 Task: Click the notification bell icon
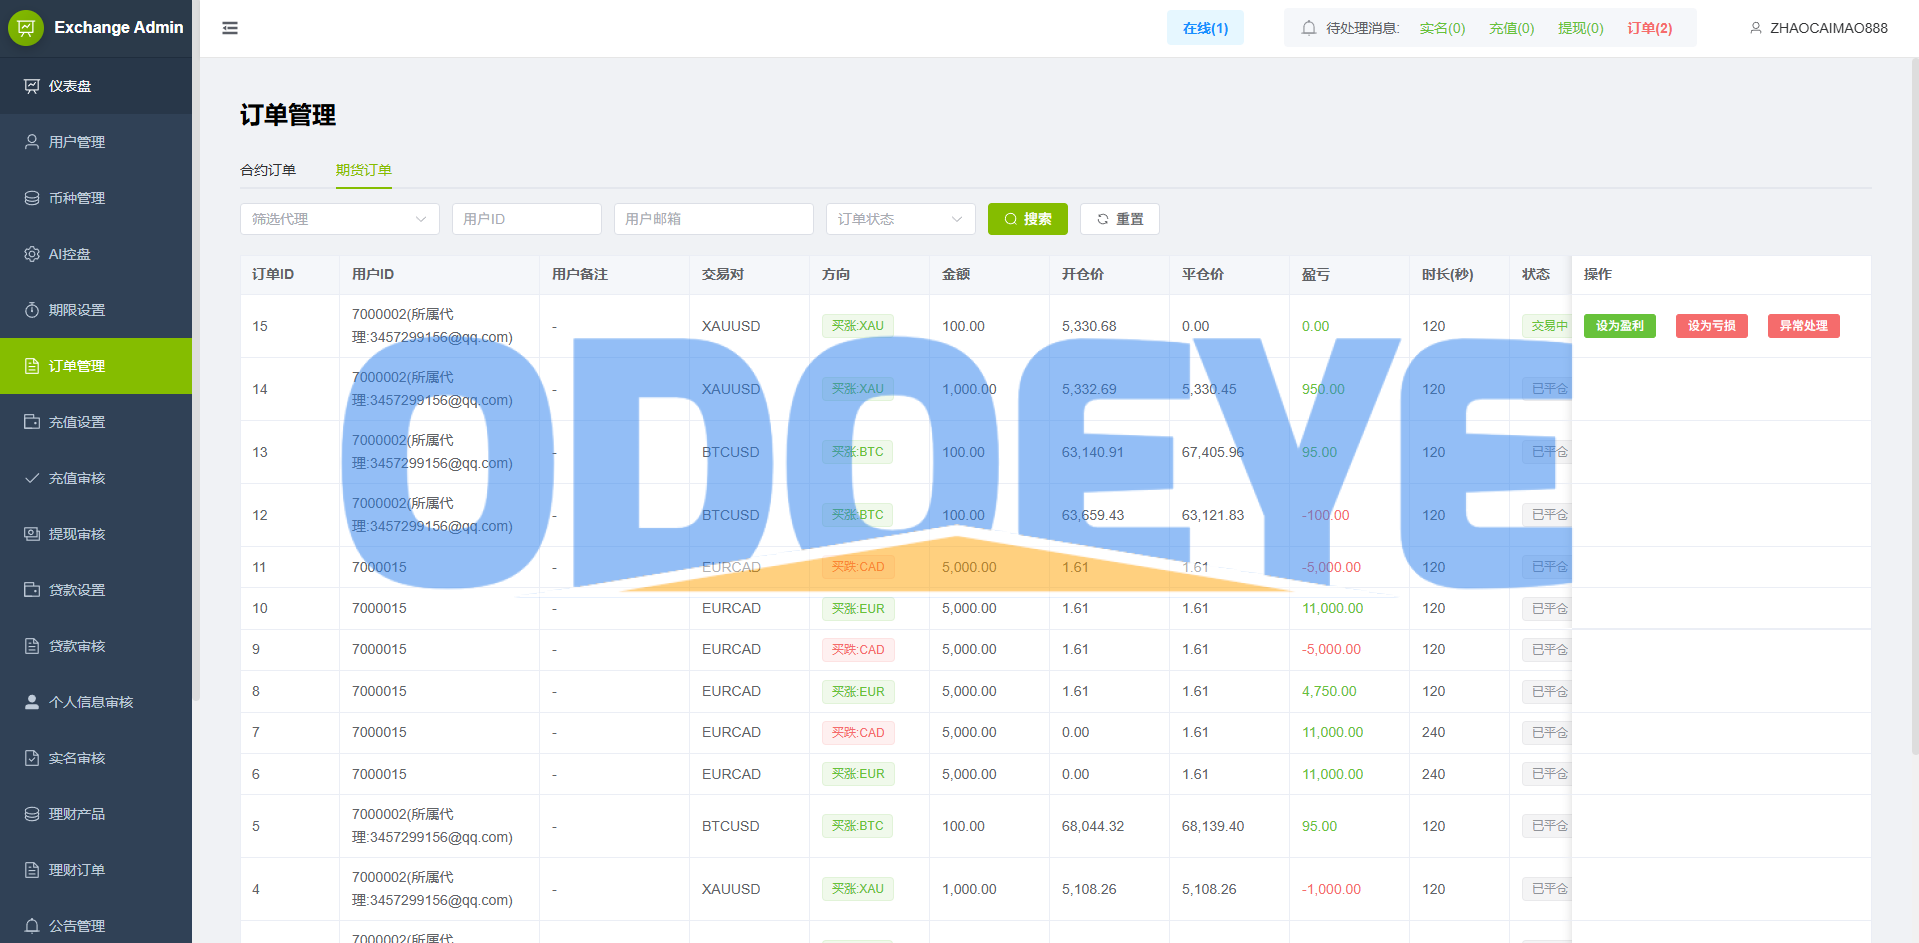tap(1308, 28)
